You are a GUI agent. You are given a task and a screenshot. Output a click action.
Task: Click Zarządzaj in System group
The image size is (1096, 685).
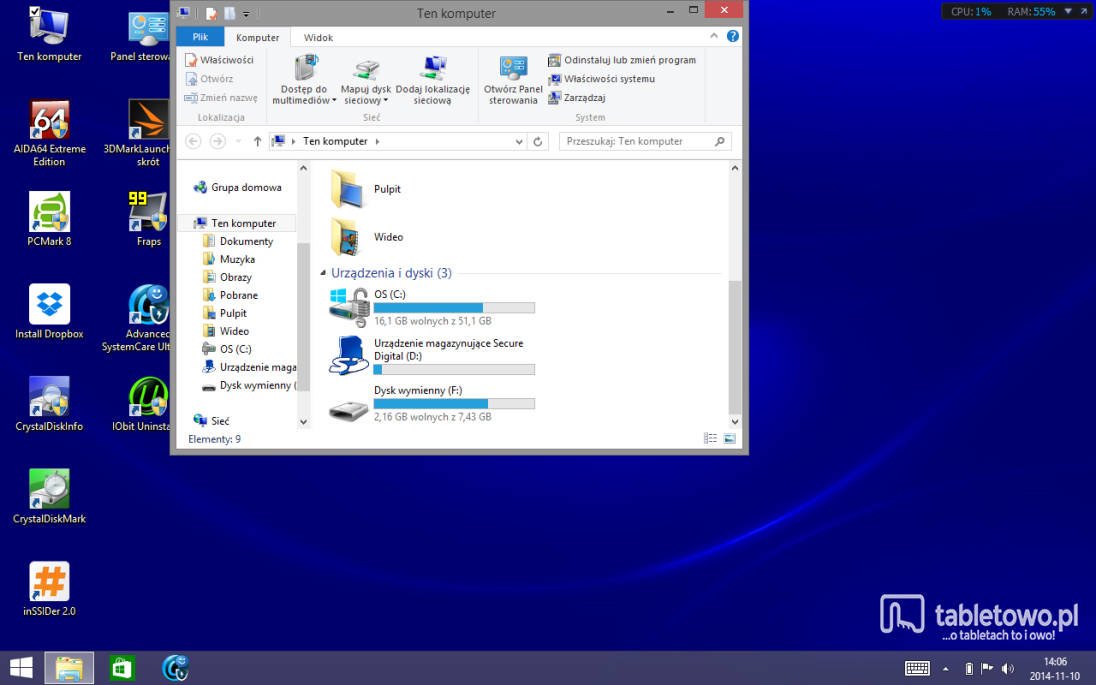[577, 98]
